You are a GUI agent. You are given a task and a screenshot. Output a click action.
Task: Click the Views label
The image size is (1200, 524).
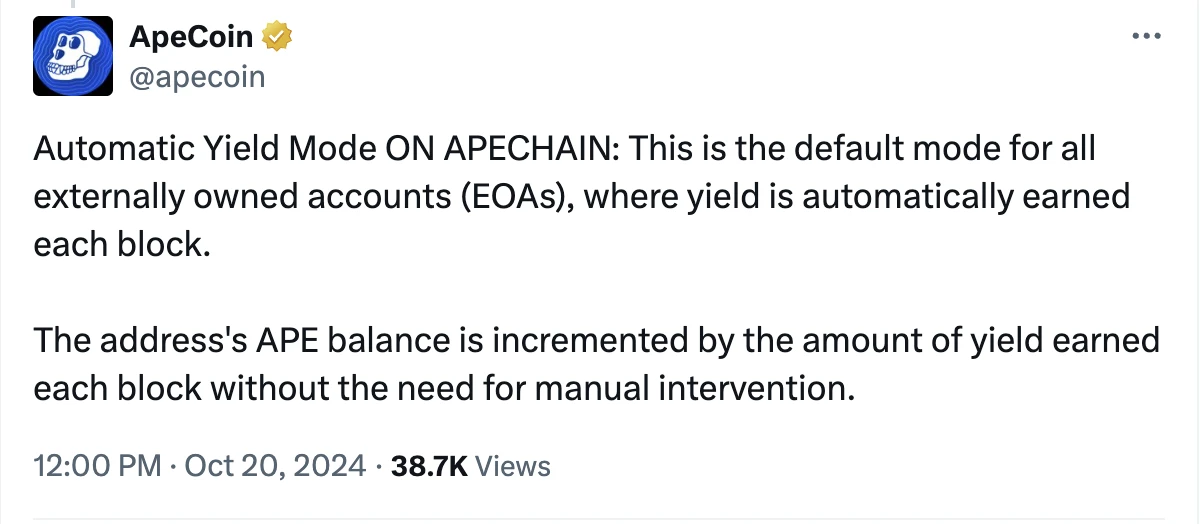pos(513,465)
